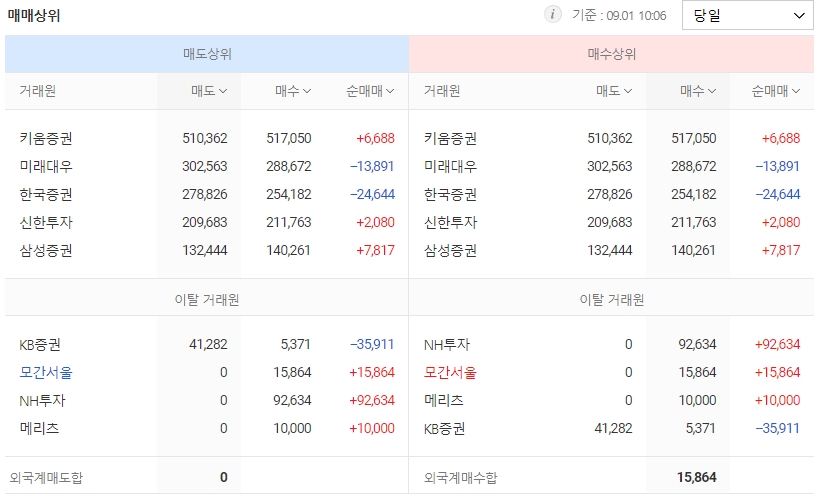The width and height of the screenshot is (819, 501).
Task: Click 모간서울 in the 매도상위 이탈 list
Action: click(x=46, y=372)
